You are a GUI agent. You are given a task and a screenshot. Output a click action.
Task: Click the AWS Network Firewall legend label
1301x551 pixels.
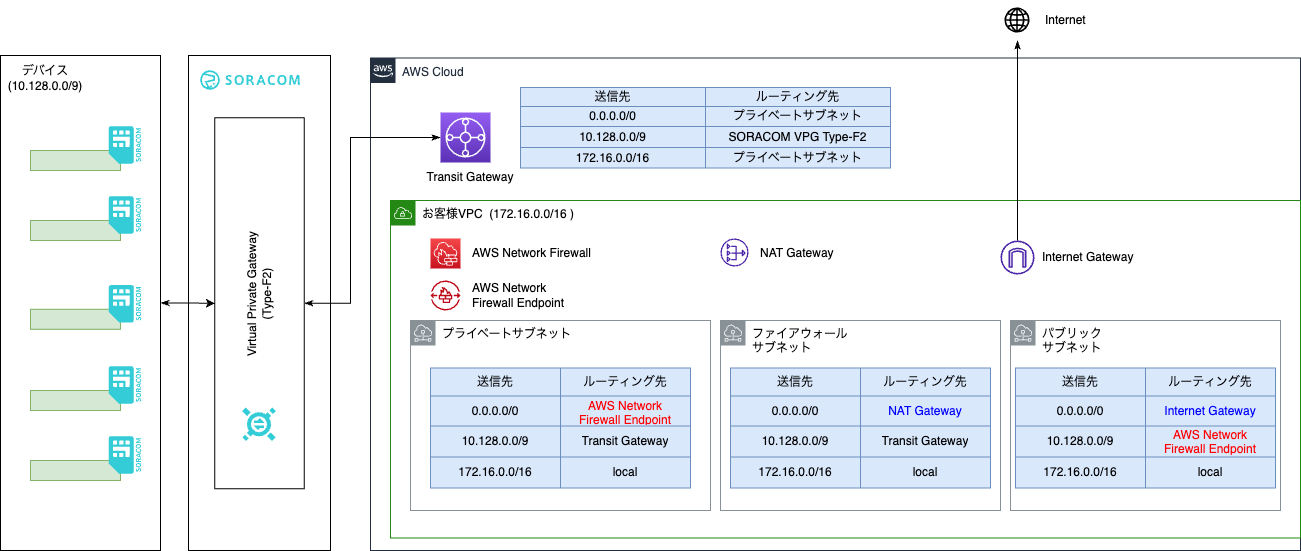coord(531,253)
